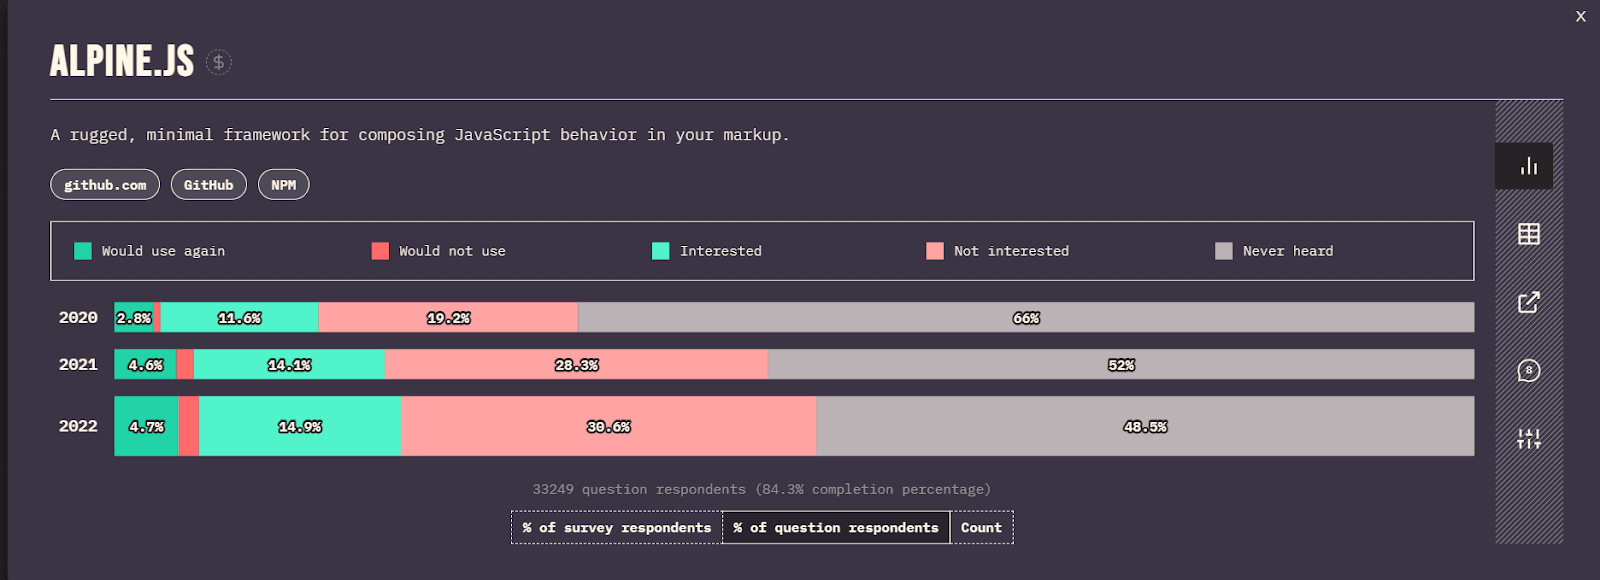Close the Alpine.js popup with X
Screen dimensions: 1600x580
coord(1581,16)
